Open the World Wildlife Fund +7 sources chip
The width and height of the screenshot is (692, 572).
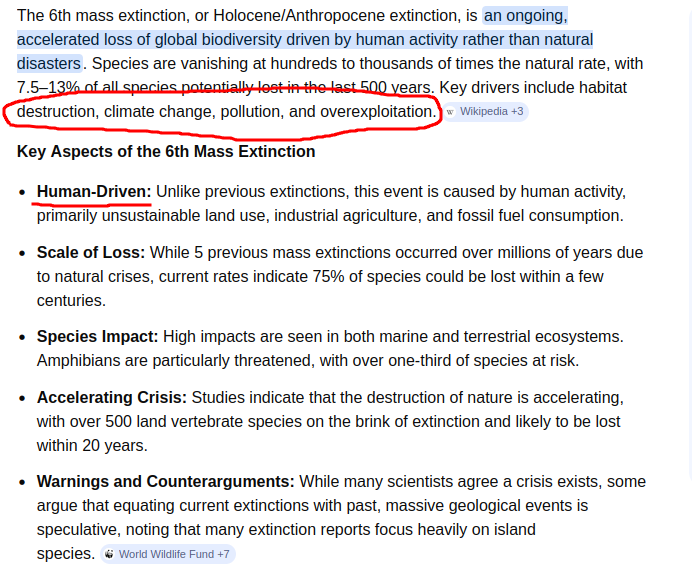174,554
